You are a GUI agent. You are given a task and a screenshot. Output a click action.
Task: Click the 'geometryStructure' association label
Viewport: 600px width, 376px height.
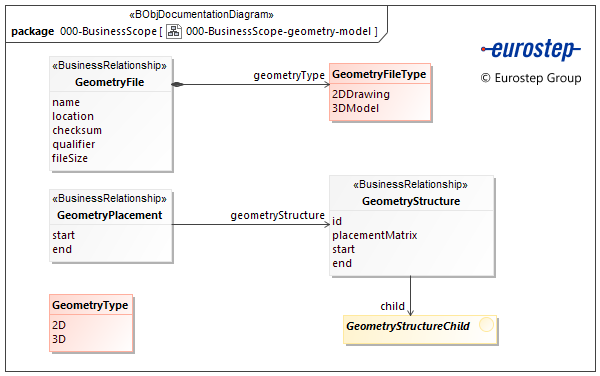point(277,216)
